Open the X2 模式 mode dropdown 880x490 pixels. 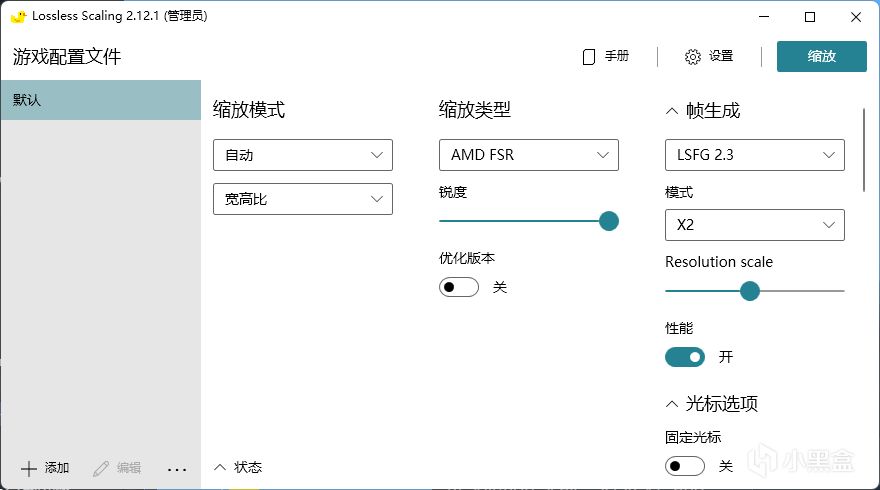click(755, 225)
